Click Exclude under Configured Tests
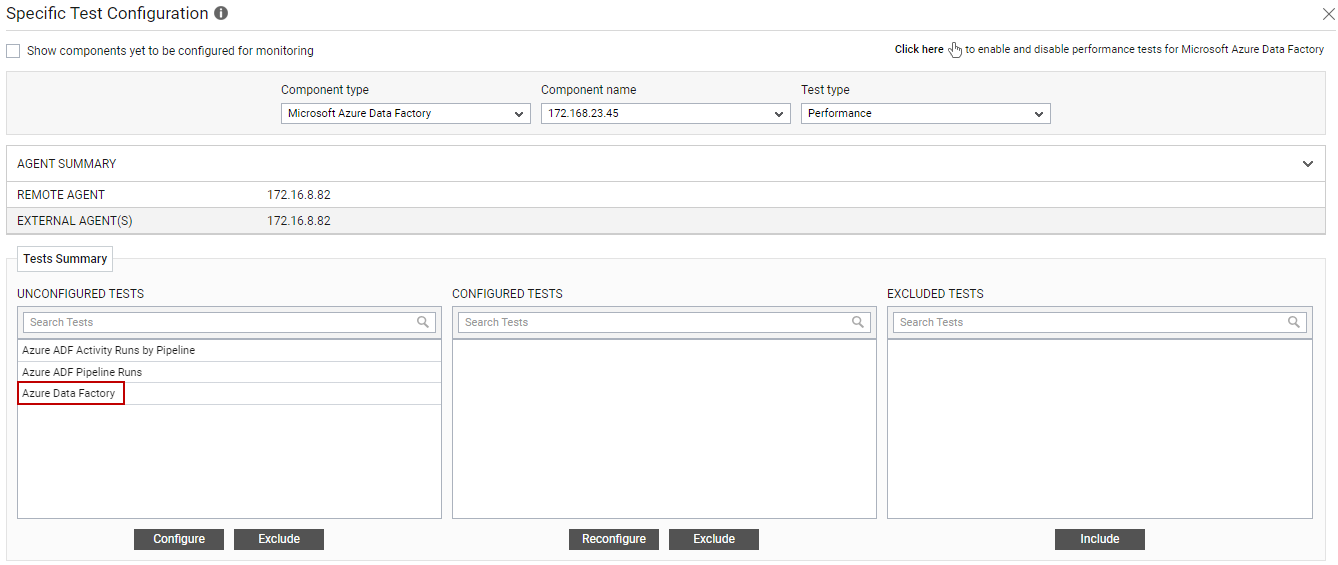 click(x=714, y=539)
